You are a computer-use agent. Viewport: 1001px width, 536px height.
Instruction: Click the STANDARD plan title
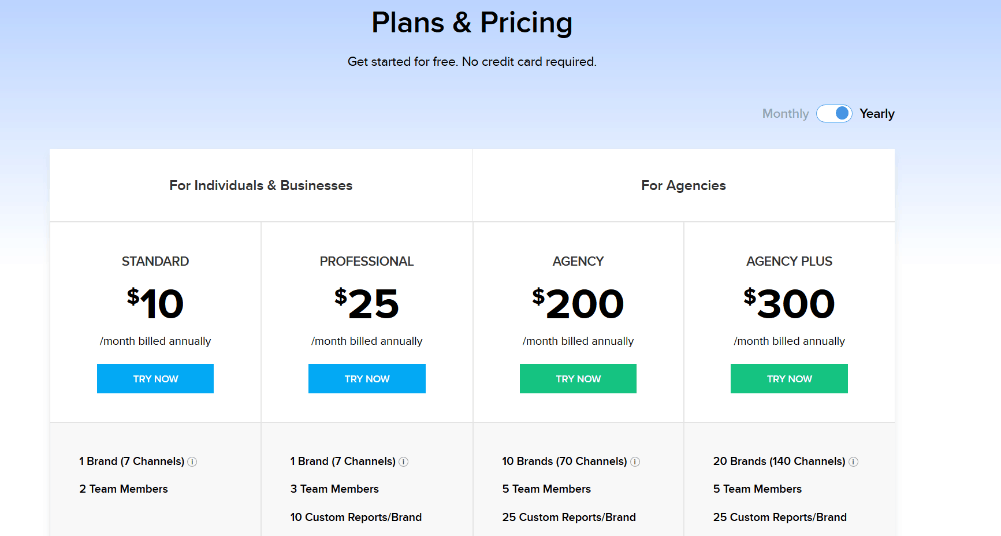coord(155,262)
